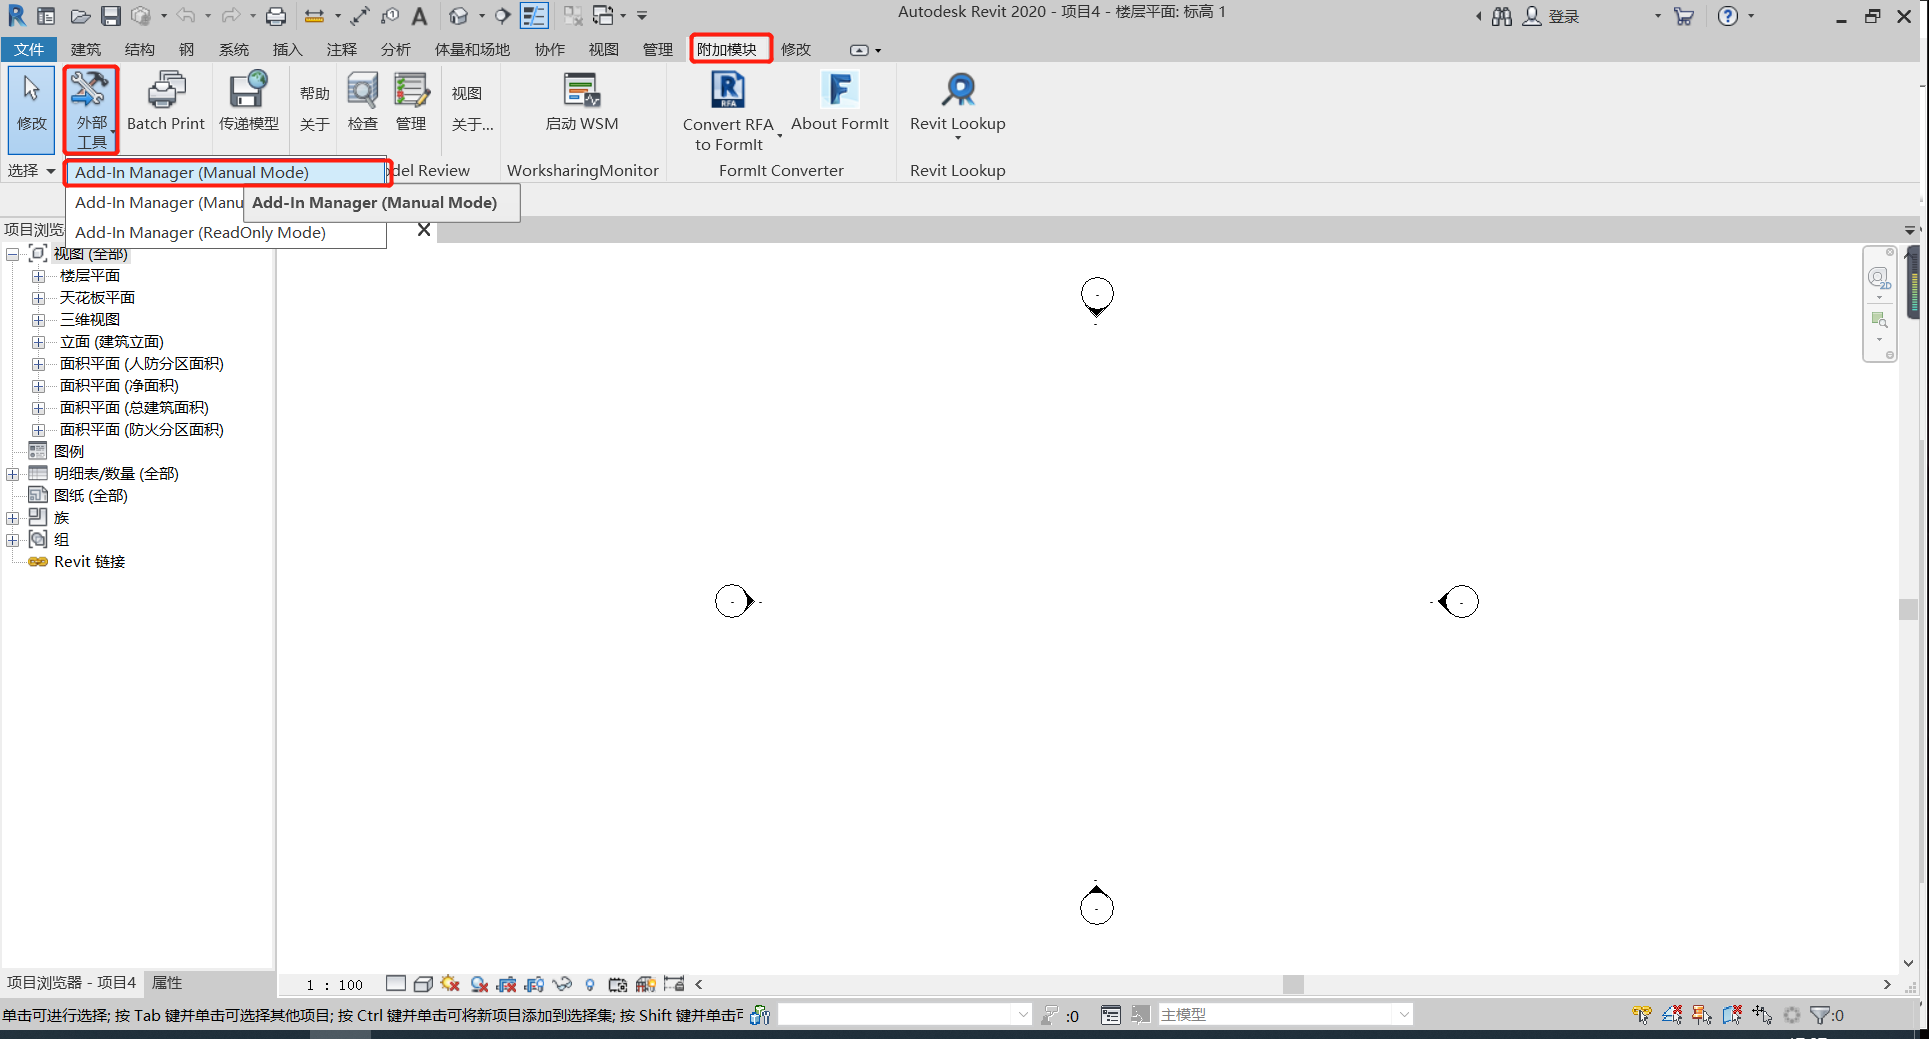
Task: Toggle the Thin Lines icon in quick access toolbar
Action: 534,16
